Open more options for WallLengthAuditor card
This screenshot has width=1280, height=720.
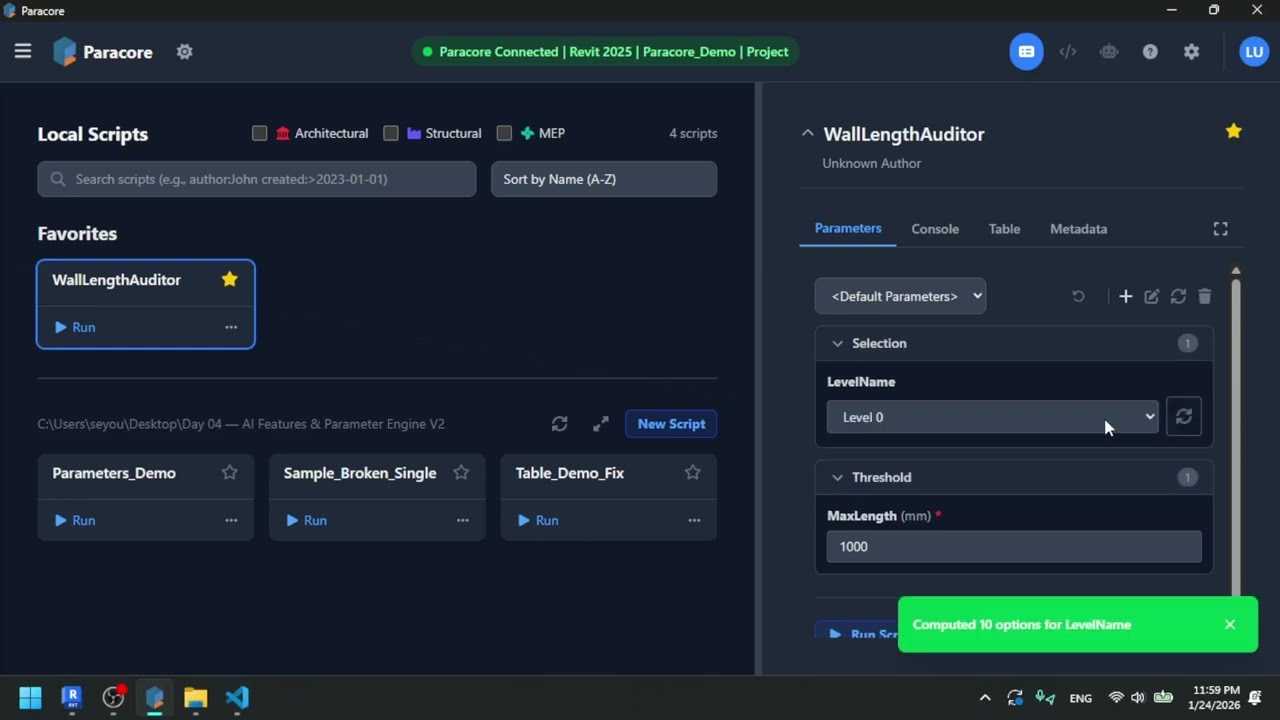click(231, 327)
